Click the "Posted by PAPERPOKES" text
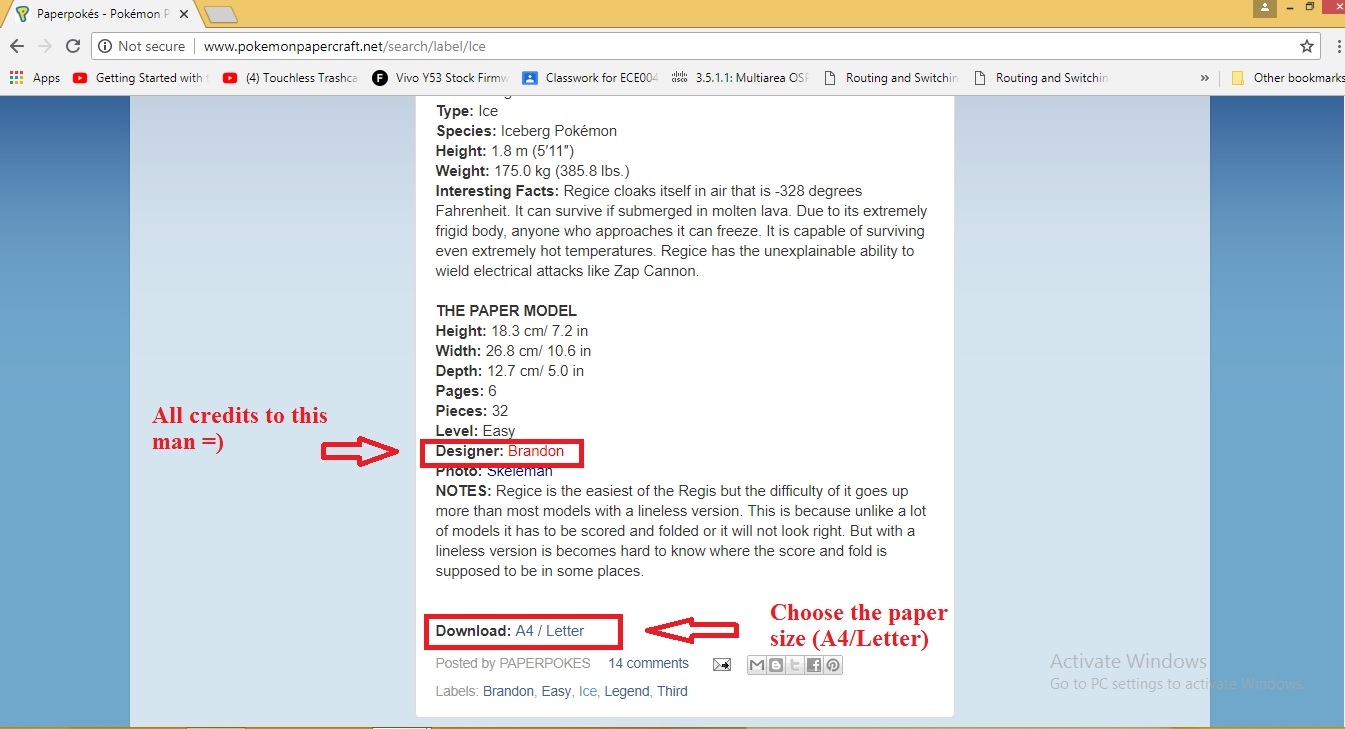This screenshot has height=729, width=1345. point(513,663)
